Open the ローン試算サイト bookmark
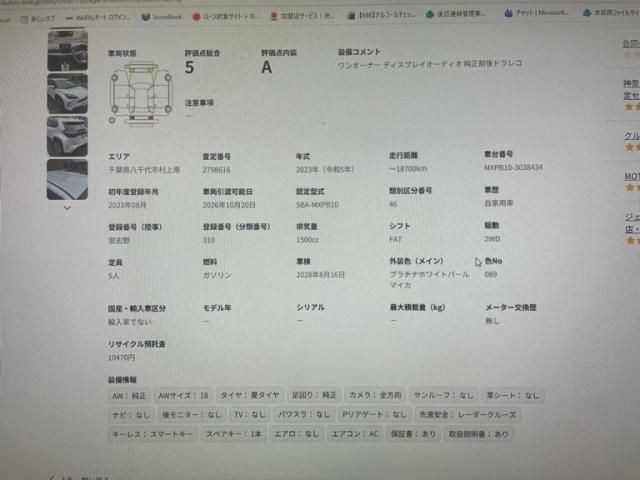 [x=225, y=17]
